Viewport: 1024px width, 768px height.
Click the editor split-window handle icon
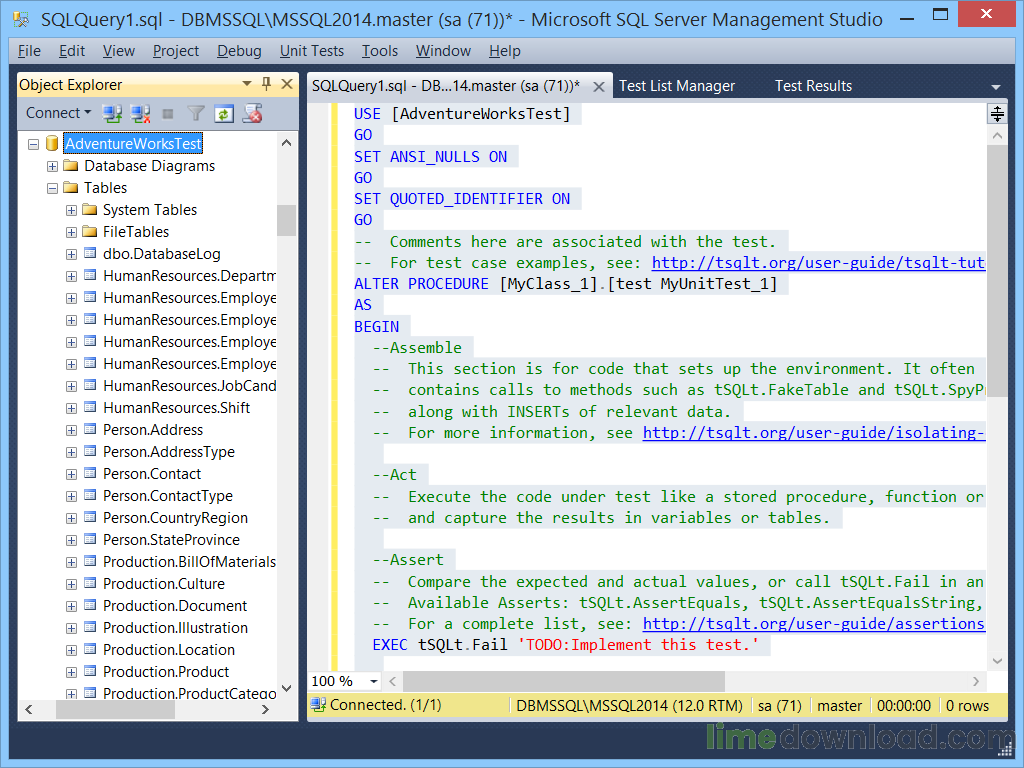click(997, 114)
